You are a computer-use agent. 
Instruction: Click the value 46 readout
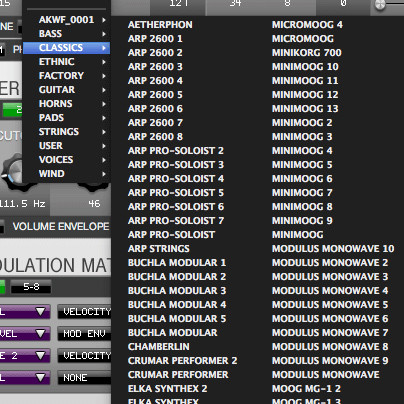pyautogui.click(x=94, y=204)
